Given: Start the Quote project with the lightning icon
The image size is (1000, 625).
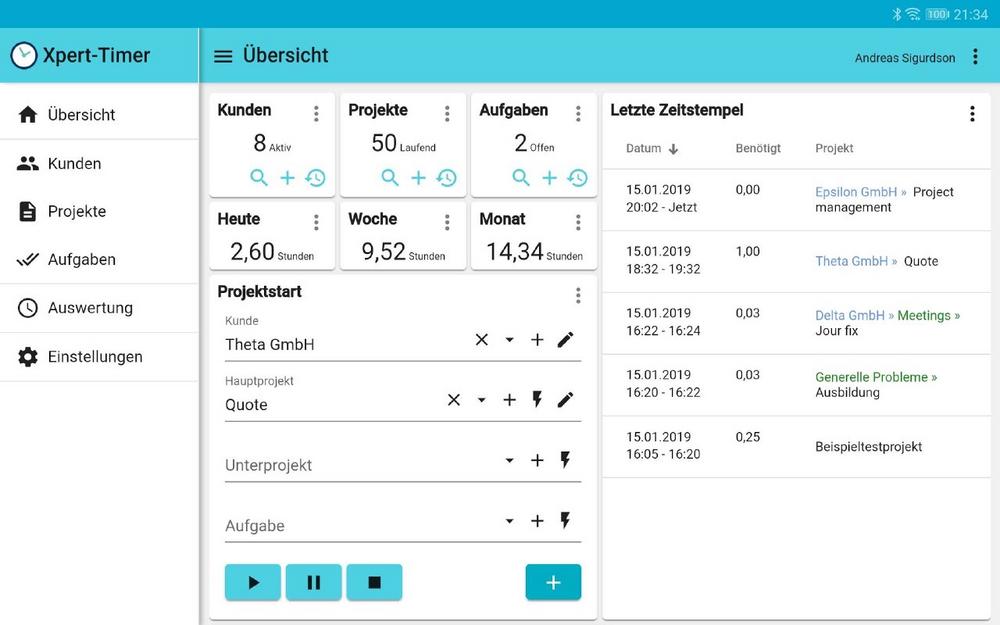Looking at the screenshot, I should coord(537,399).
